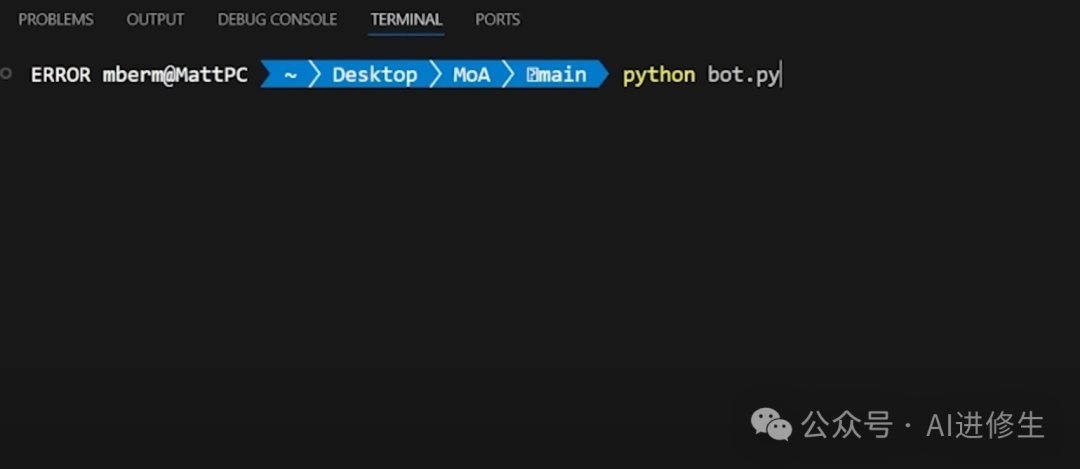Viewport: 1080px width, 469px height.
Task: Click the yellow python command word
Action: pyautogui.click(x=658, y=75)
